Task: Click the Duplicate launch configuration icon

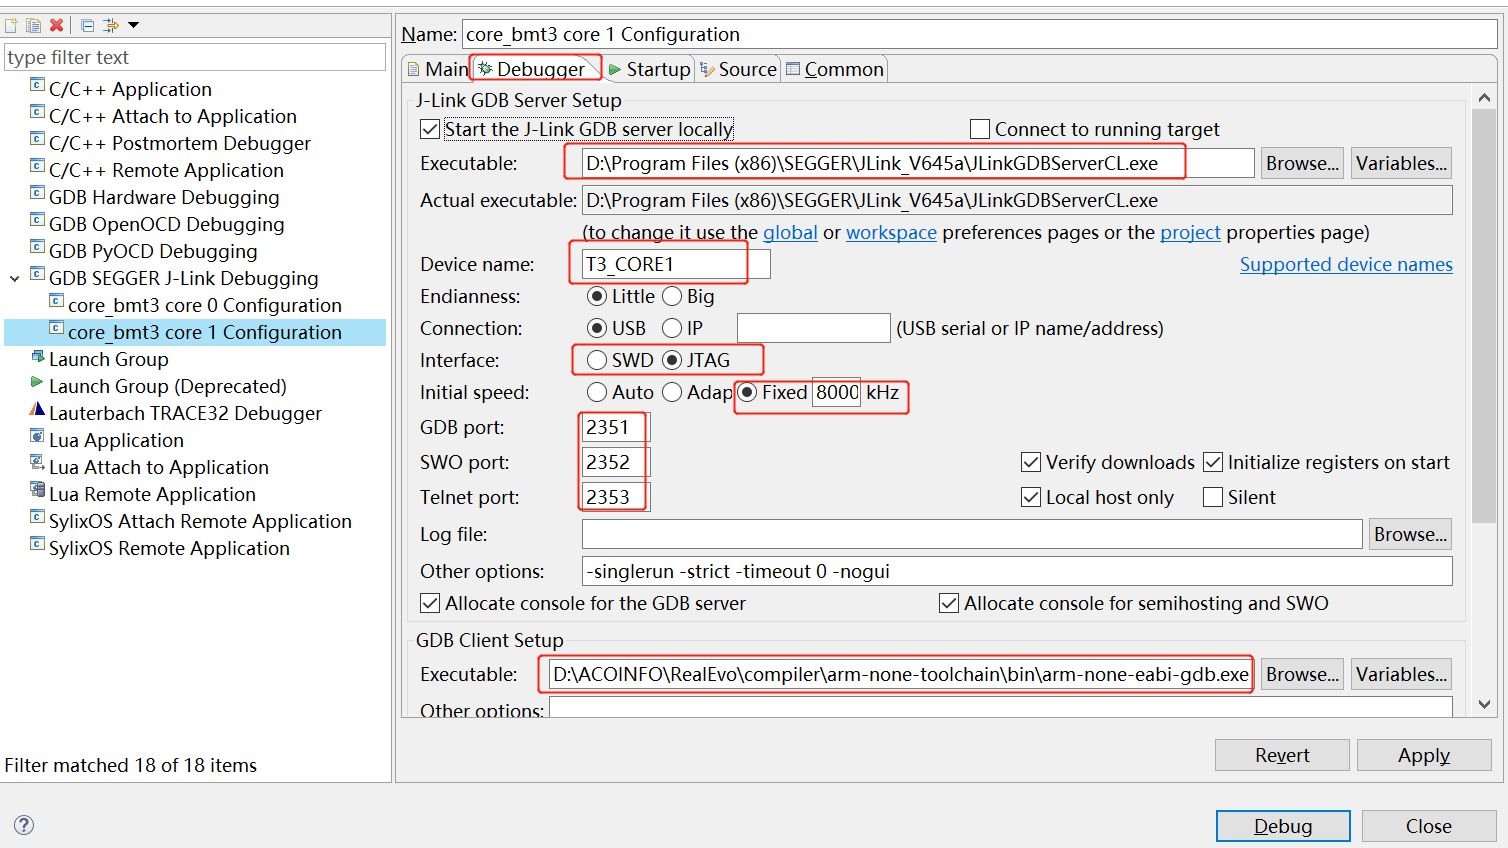Action: pos(34,25)
